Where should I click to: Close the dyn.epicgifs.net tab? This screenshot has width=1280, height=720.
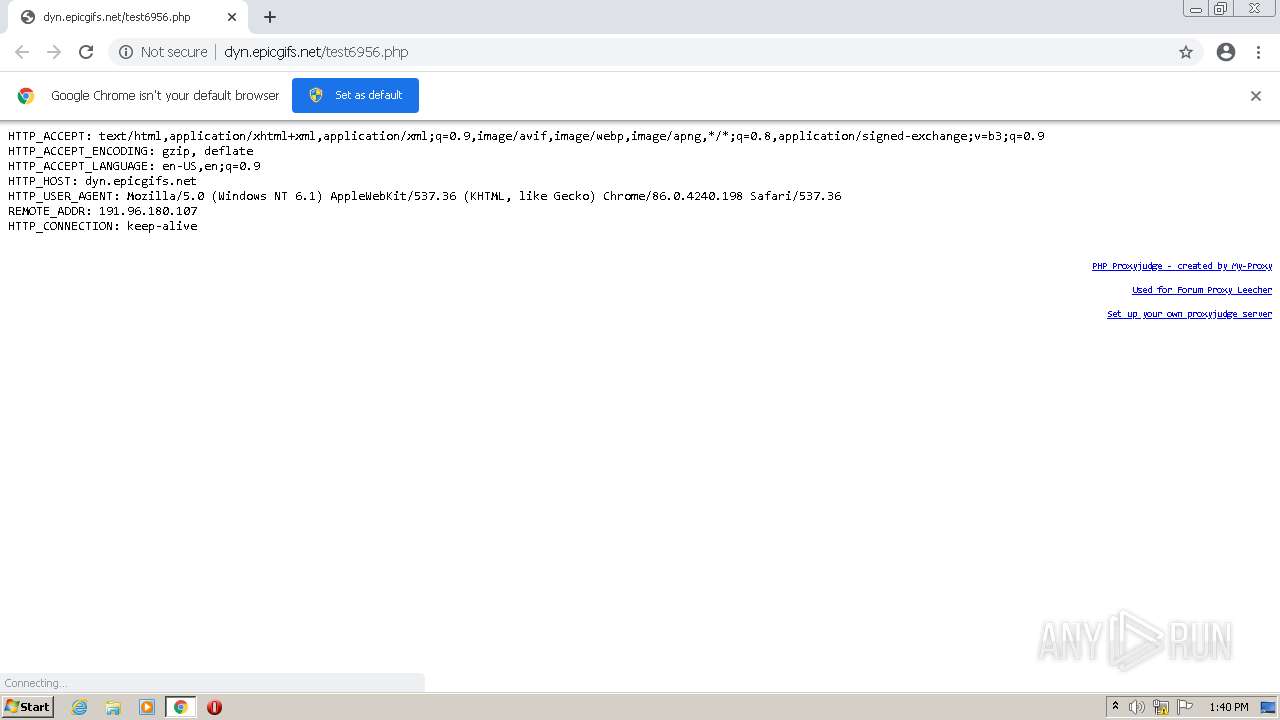tap(232, 17)
